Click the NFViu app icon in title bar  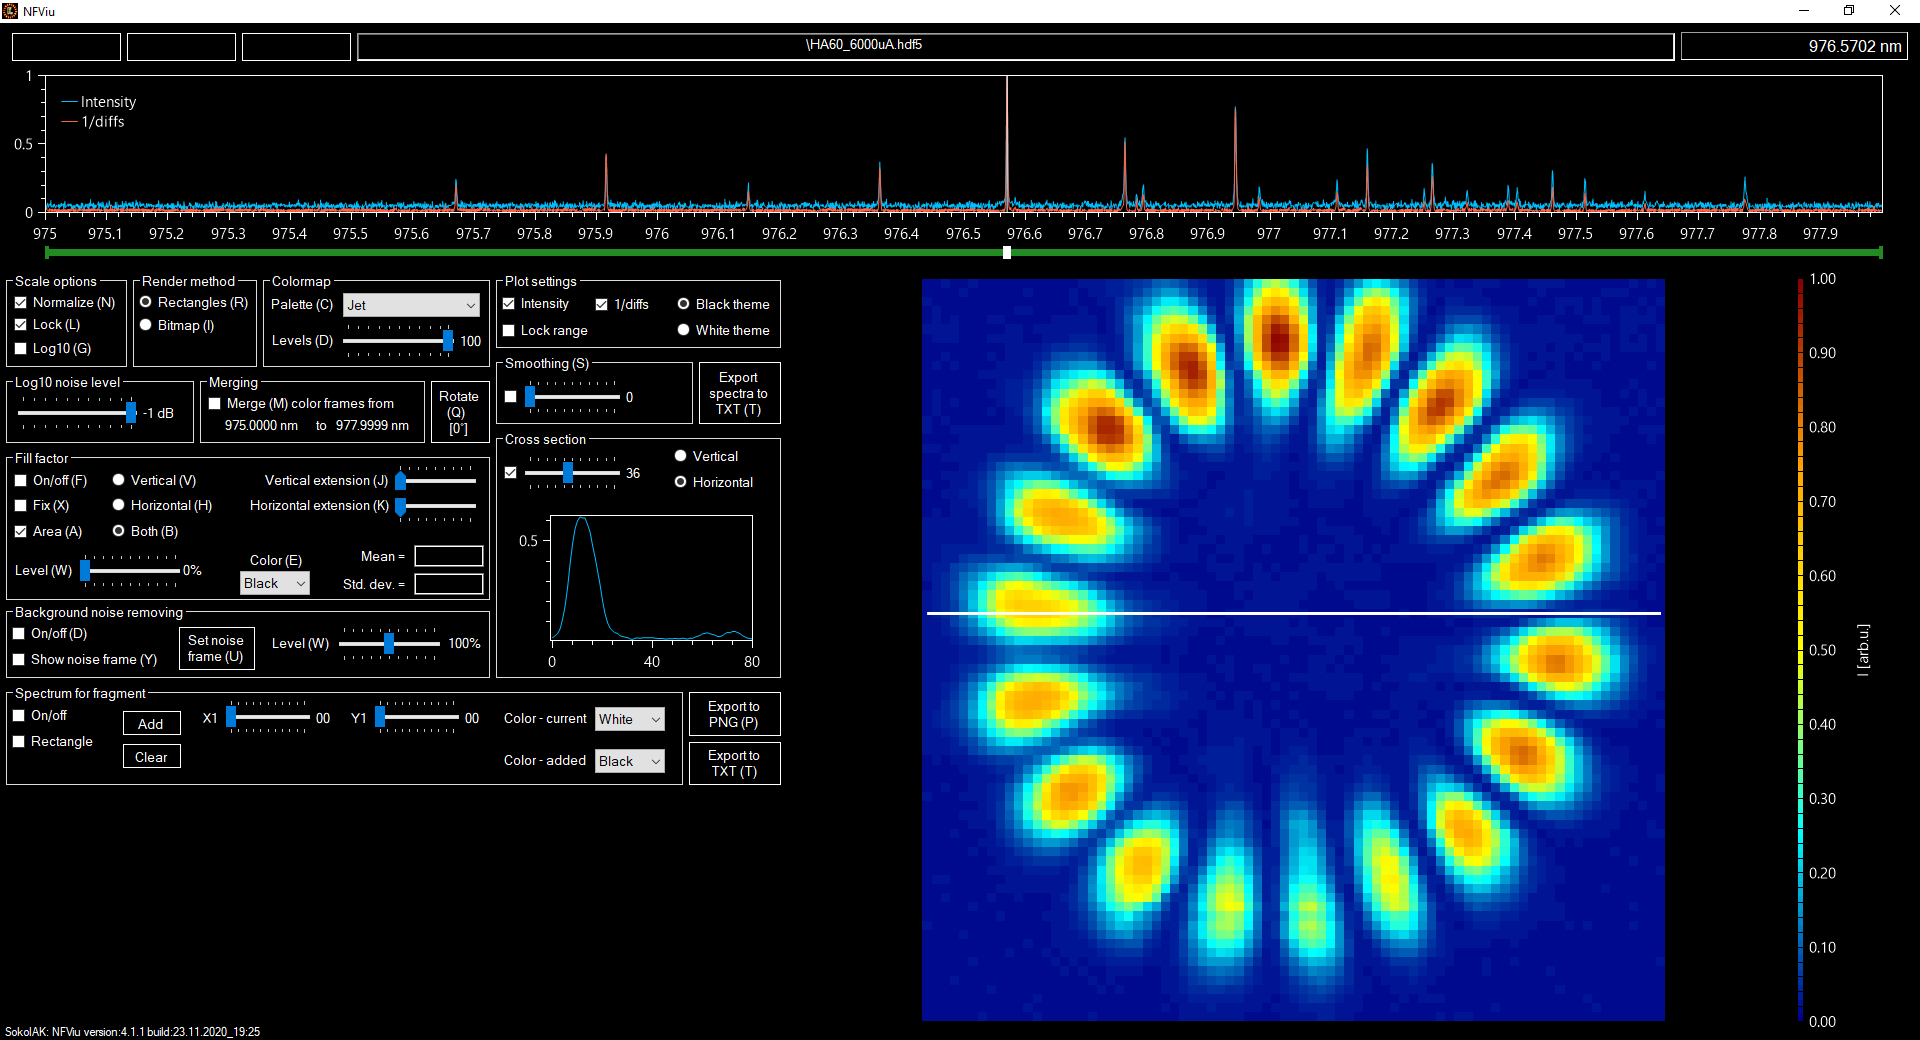(x=10, y=11)
